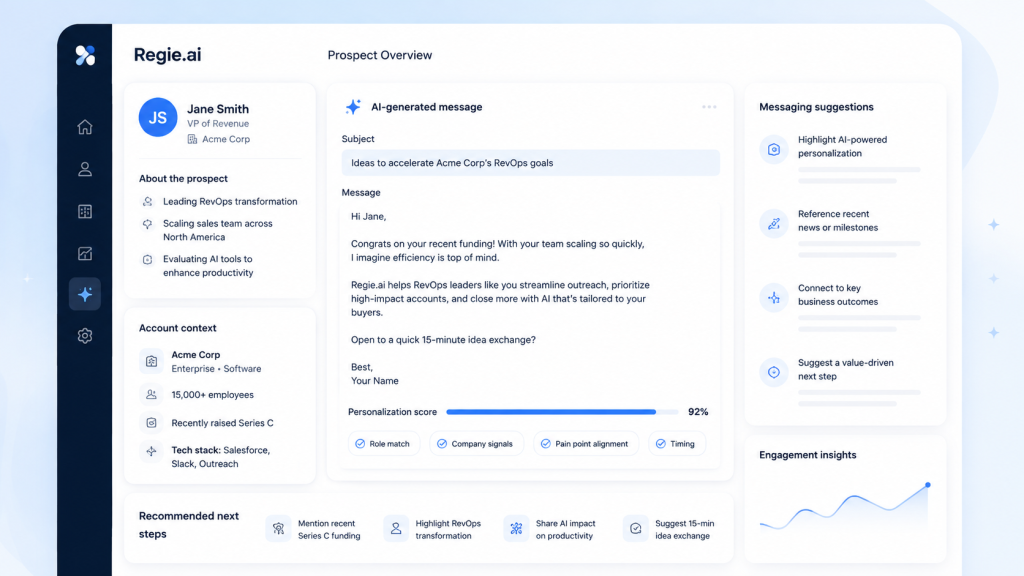Choose Connect to key business outcomes suggestion
This screenshot has height=576, width=1024.
click(840, 306)
